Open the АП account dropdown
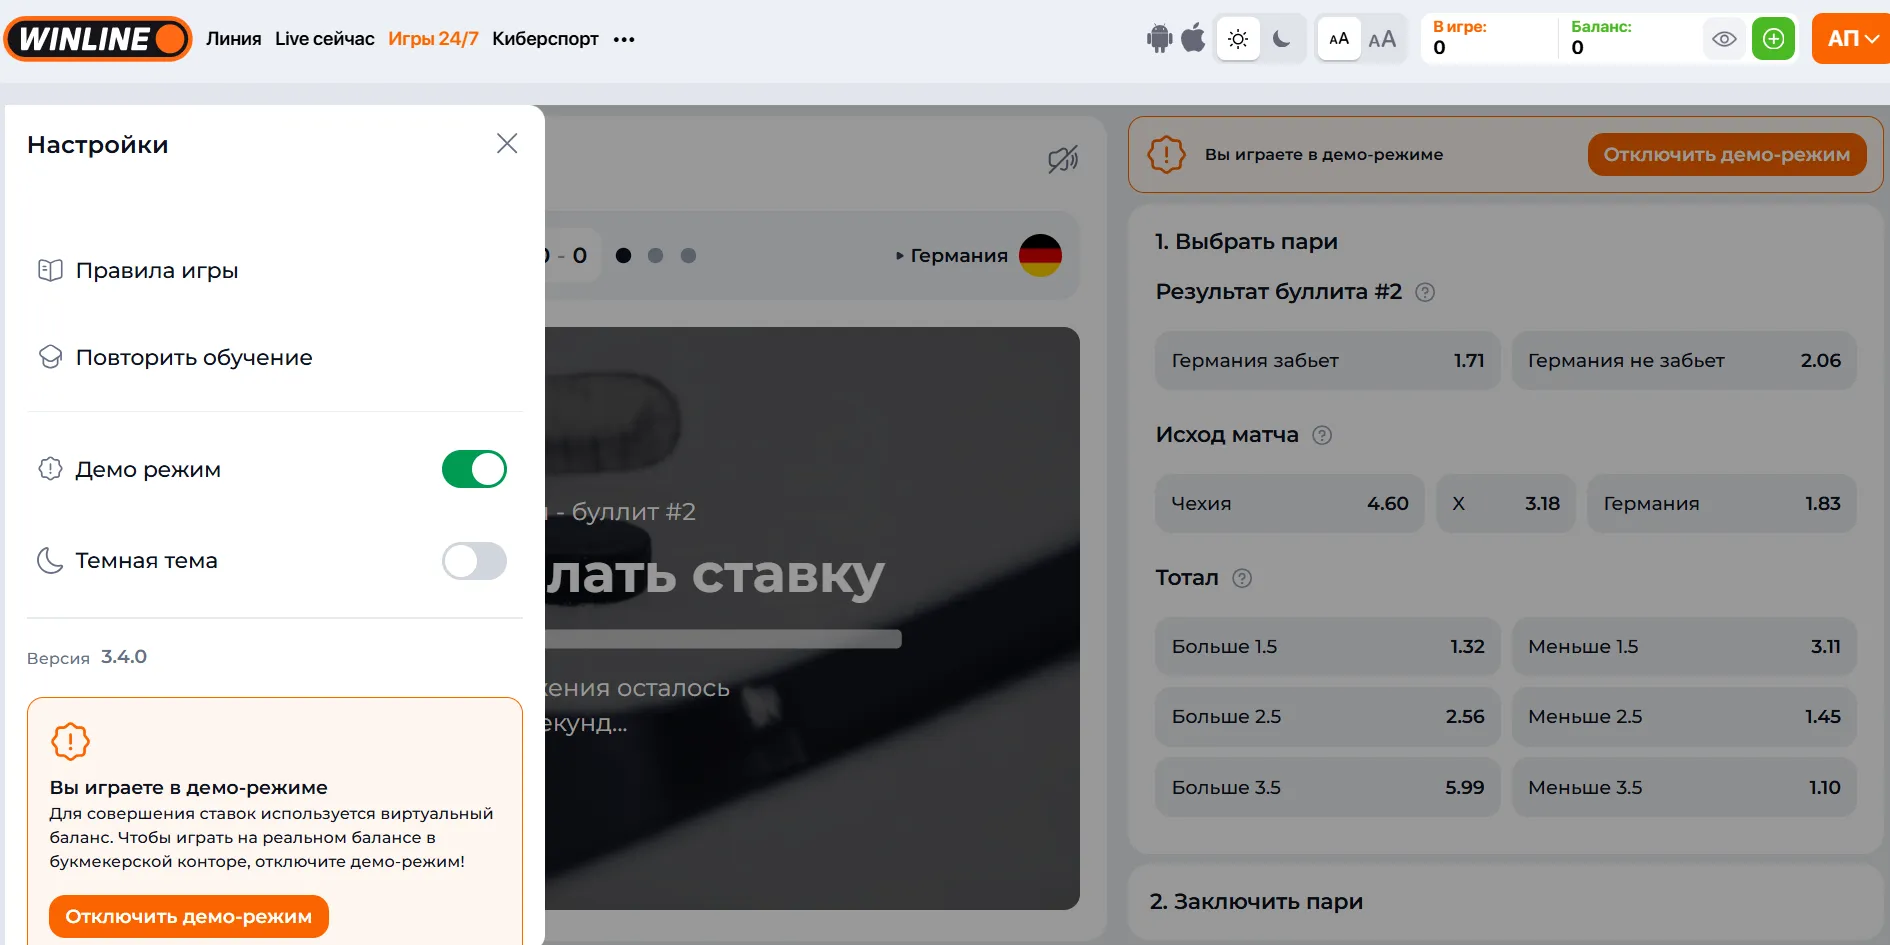 [x=1851, y=39]
